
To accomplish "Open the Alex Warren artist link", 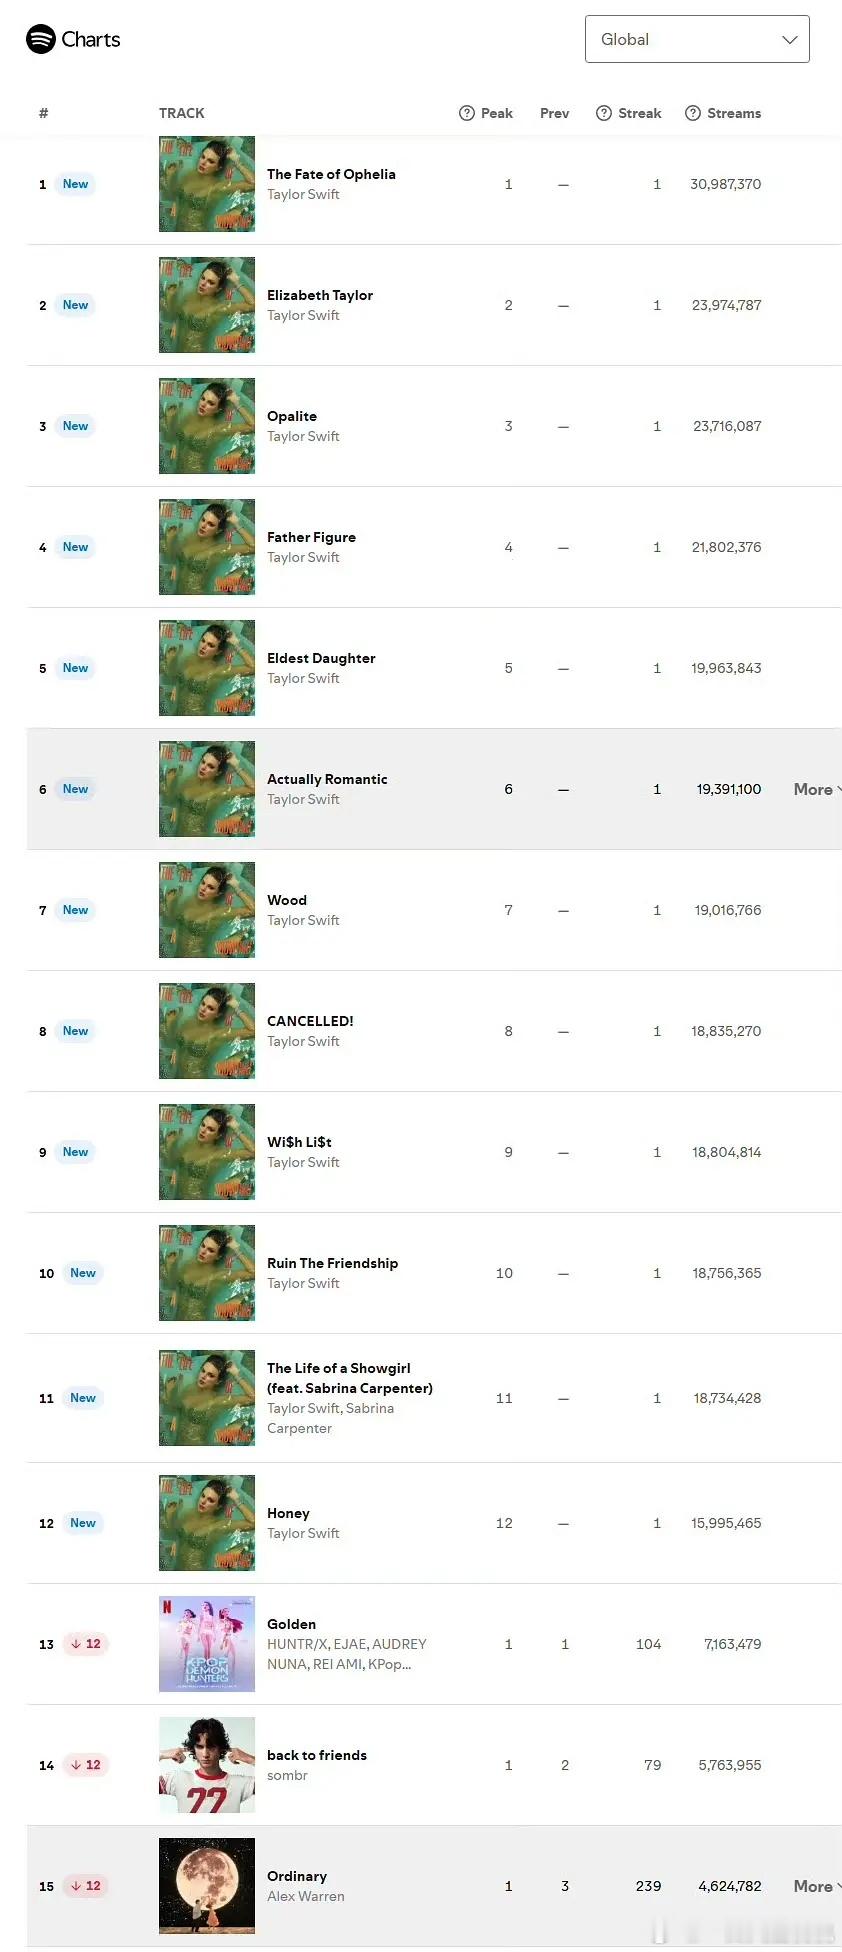I will tap(306, 1896).
